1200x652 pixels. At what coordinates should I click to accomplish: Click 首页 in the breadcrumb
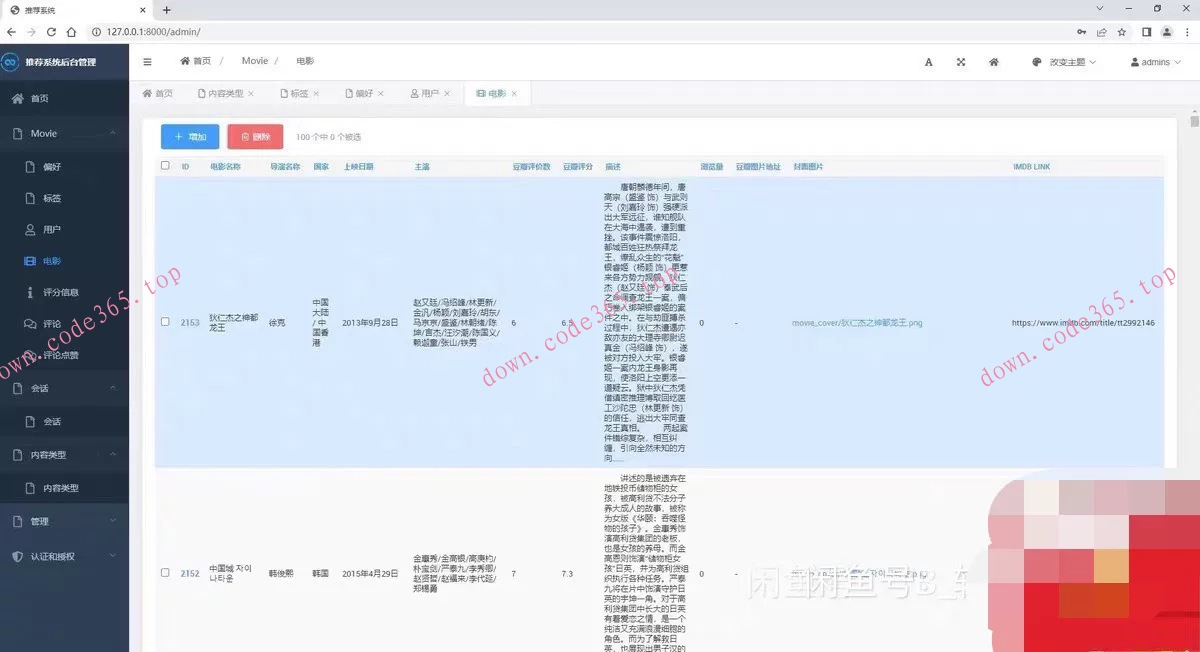(x=196, y=61)
